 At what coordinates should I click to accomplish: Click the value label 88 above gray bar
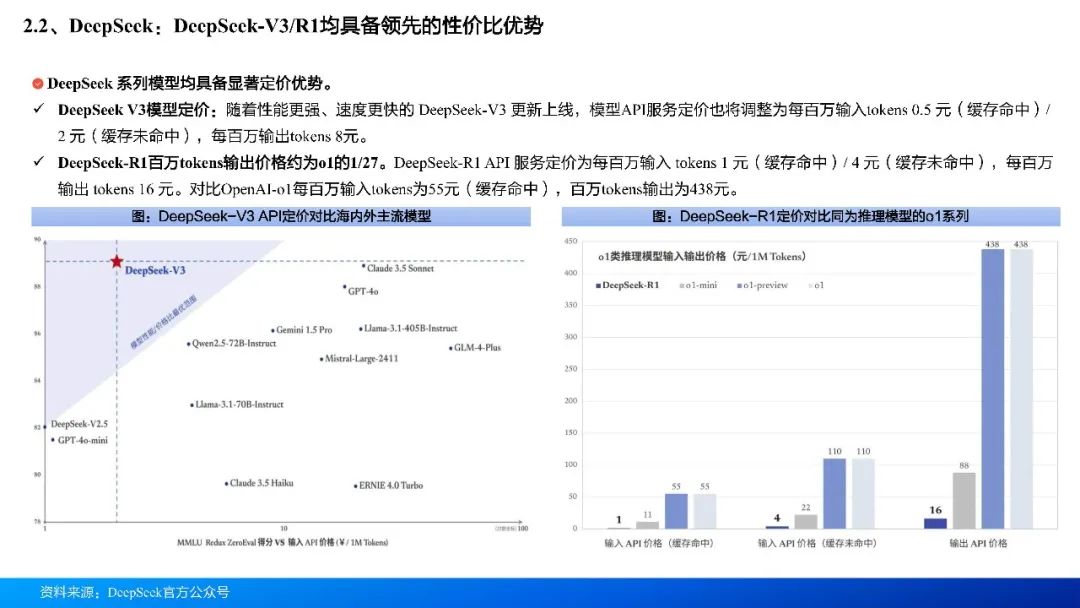[964, 466]
